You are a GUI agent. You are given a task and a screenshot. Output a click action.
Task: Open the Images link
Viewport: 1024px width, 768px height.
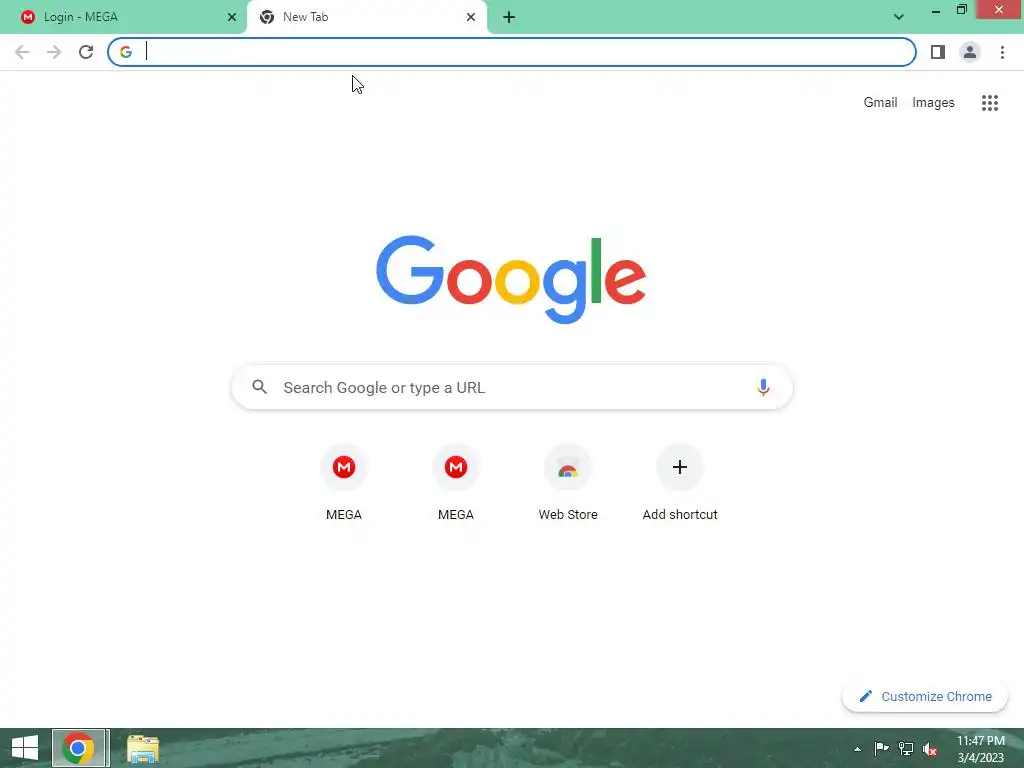tap(933, 103)
